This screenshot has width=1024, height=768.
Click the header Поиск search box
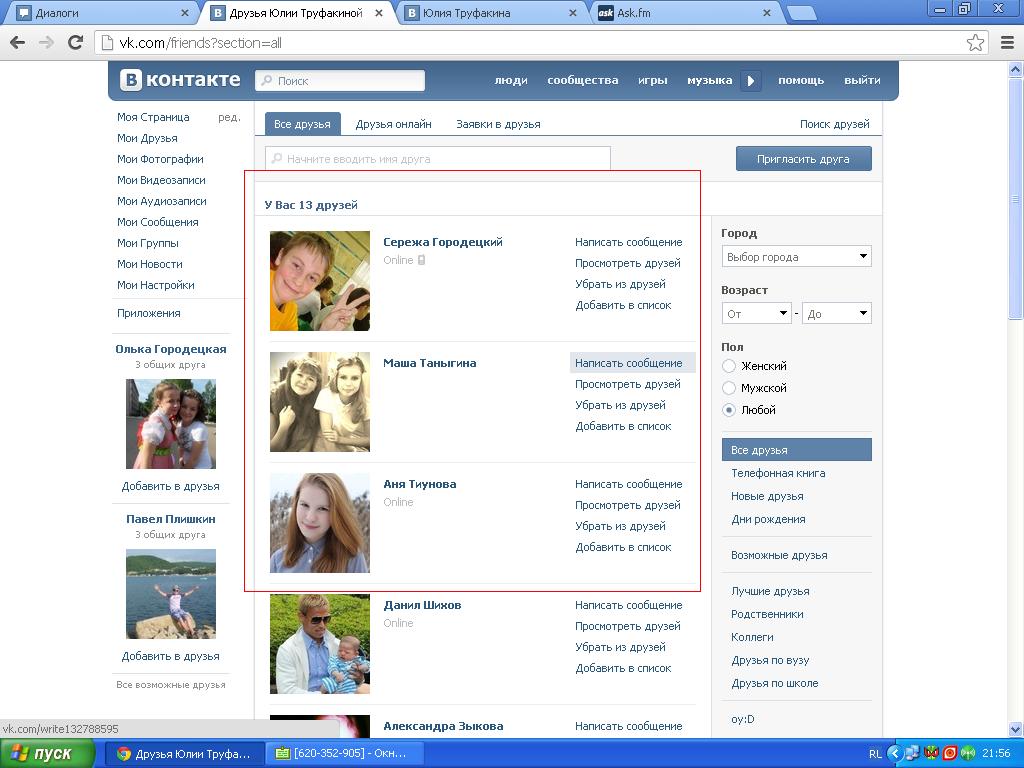[340, 81]
